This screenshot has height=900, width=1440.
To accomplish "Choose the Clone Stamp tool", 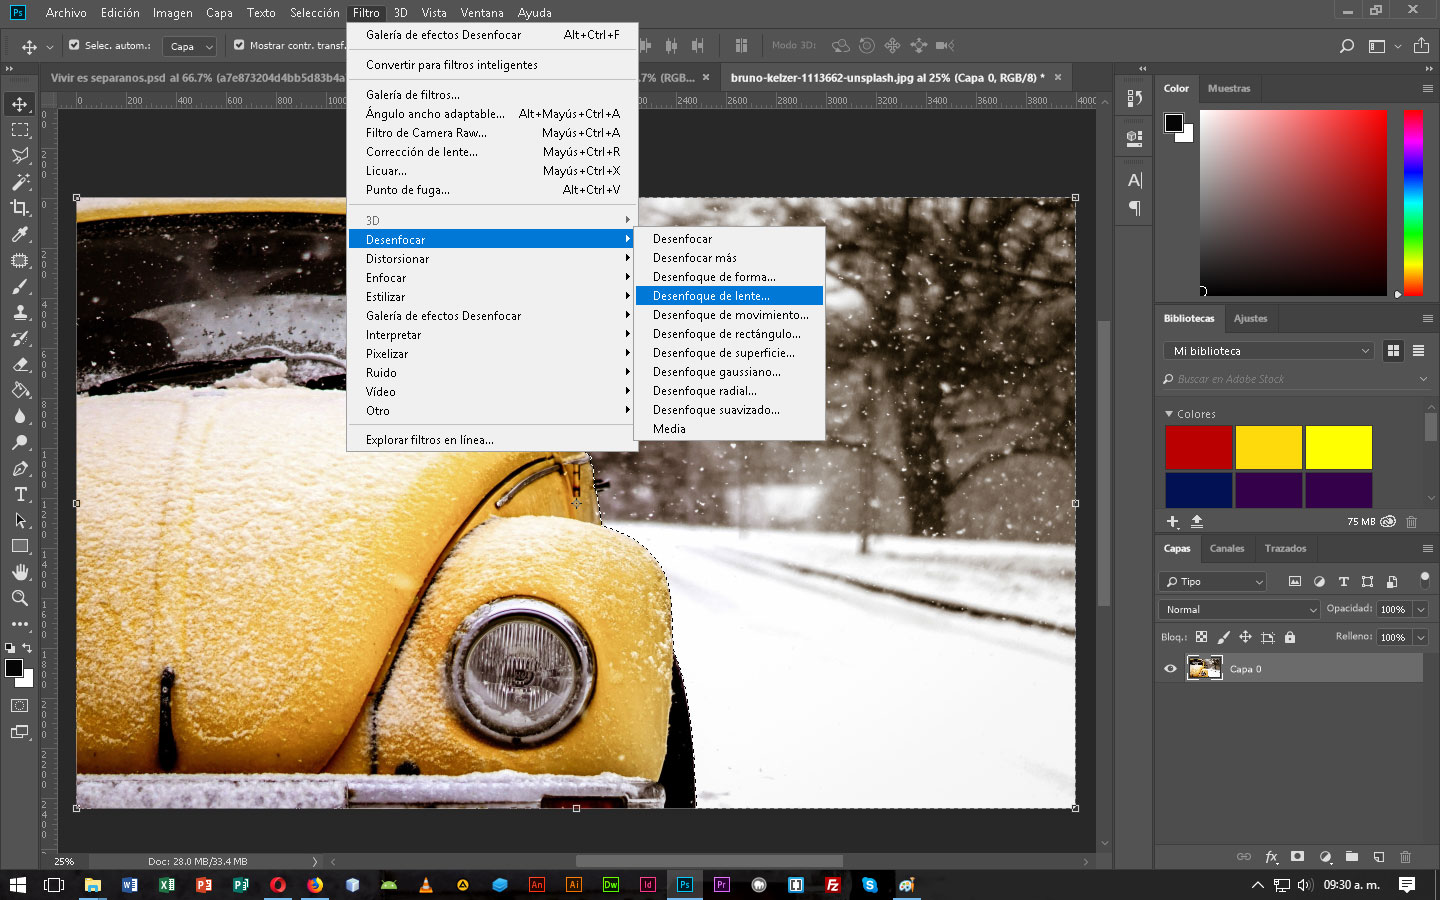I will [x=20, y=312].
